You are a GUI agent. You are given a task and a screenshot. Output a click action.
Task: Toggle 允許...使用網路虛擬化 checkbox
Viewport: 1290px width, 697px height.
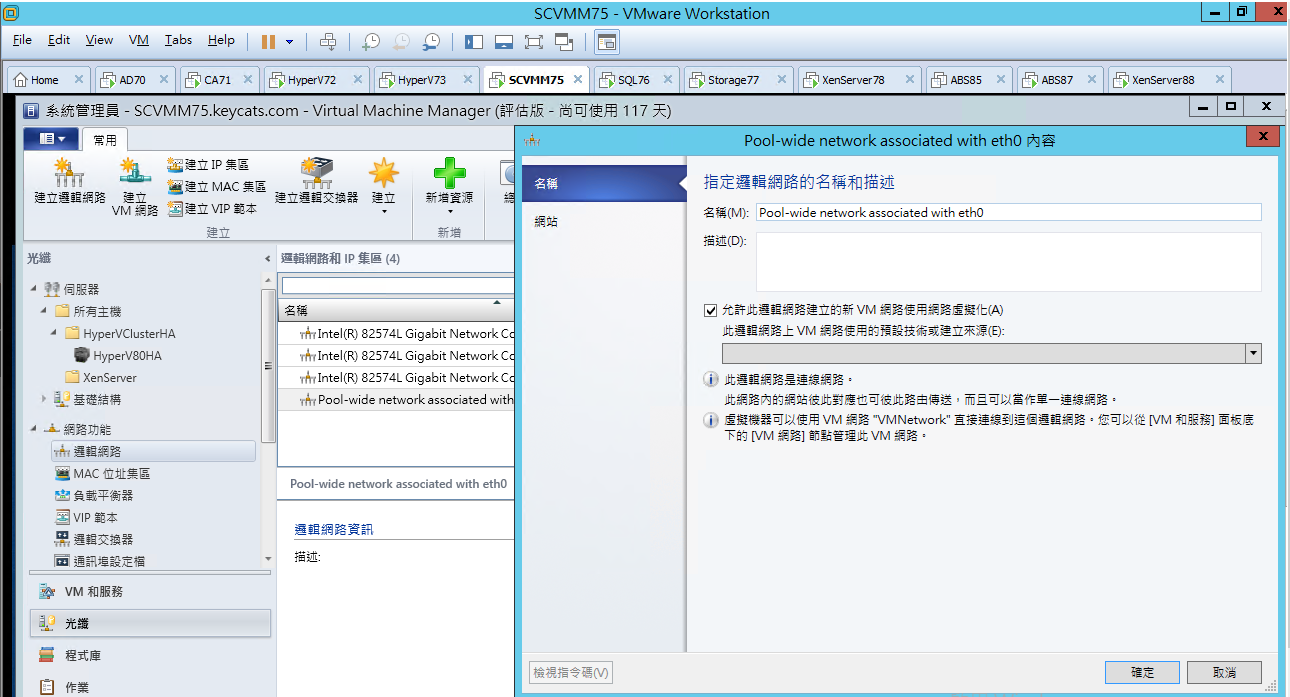pos(711,310)
